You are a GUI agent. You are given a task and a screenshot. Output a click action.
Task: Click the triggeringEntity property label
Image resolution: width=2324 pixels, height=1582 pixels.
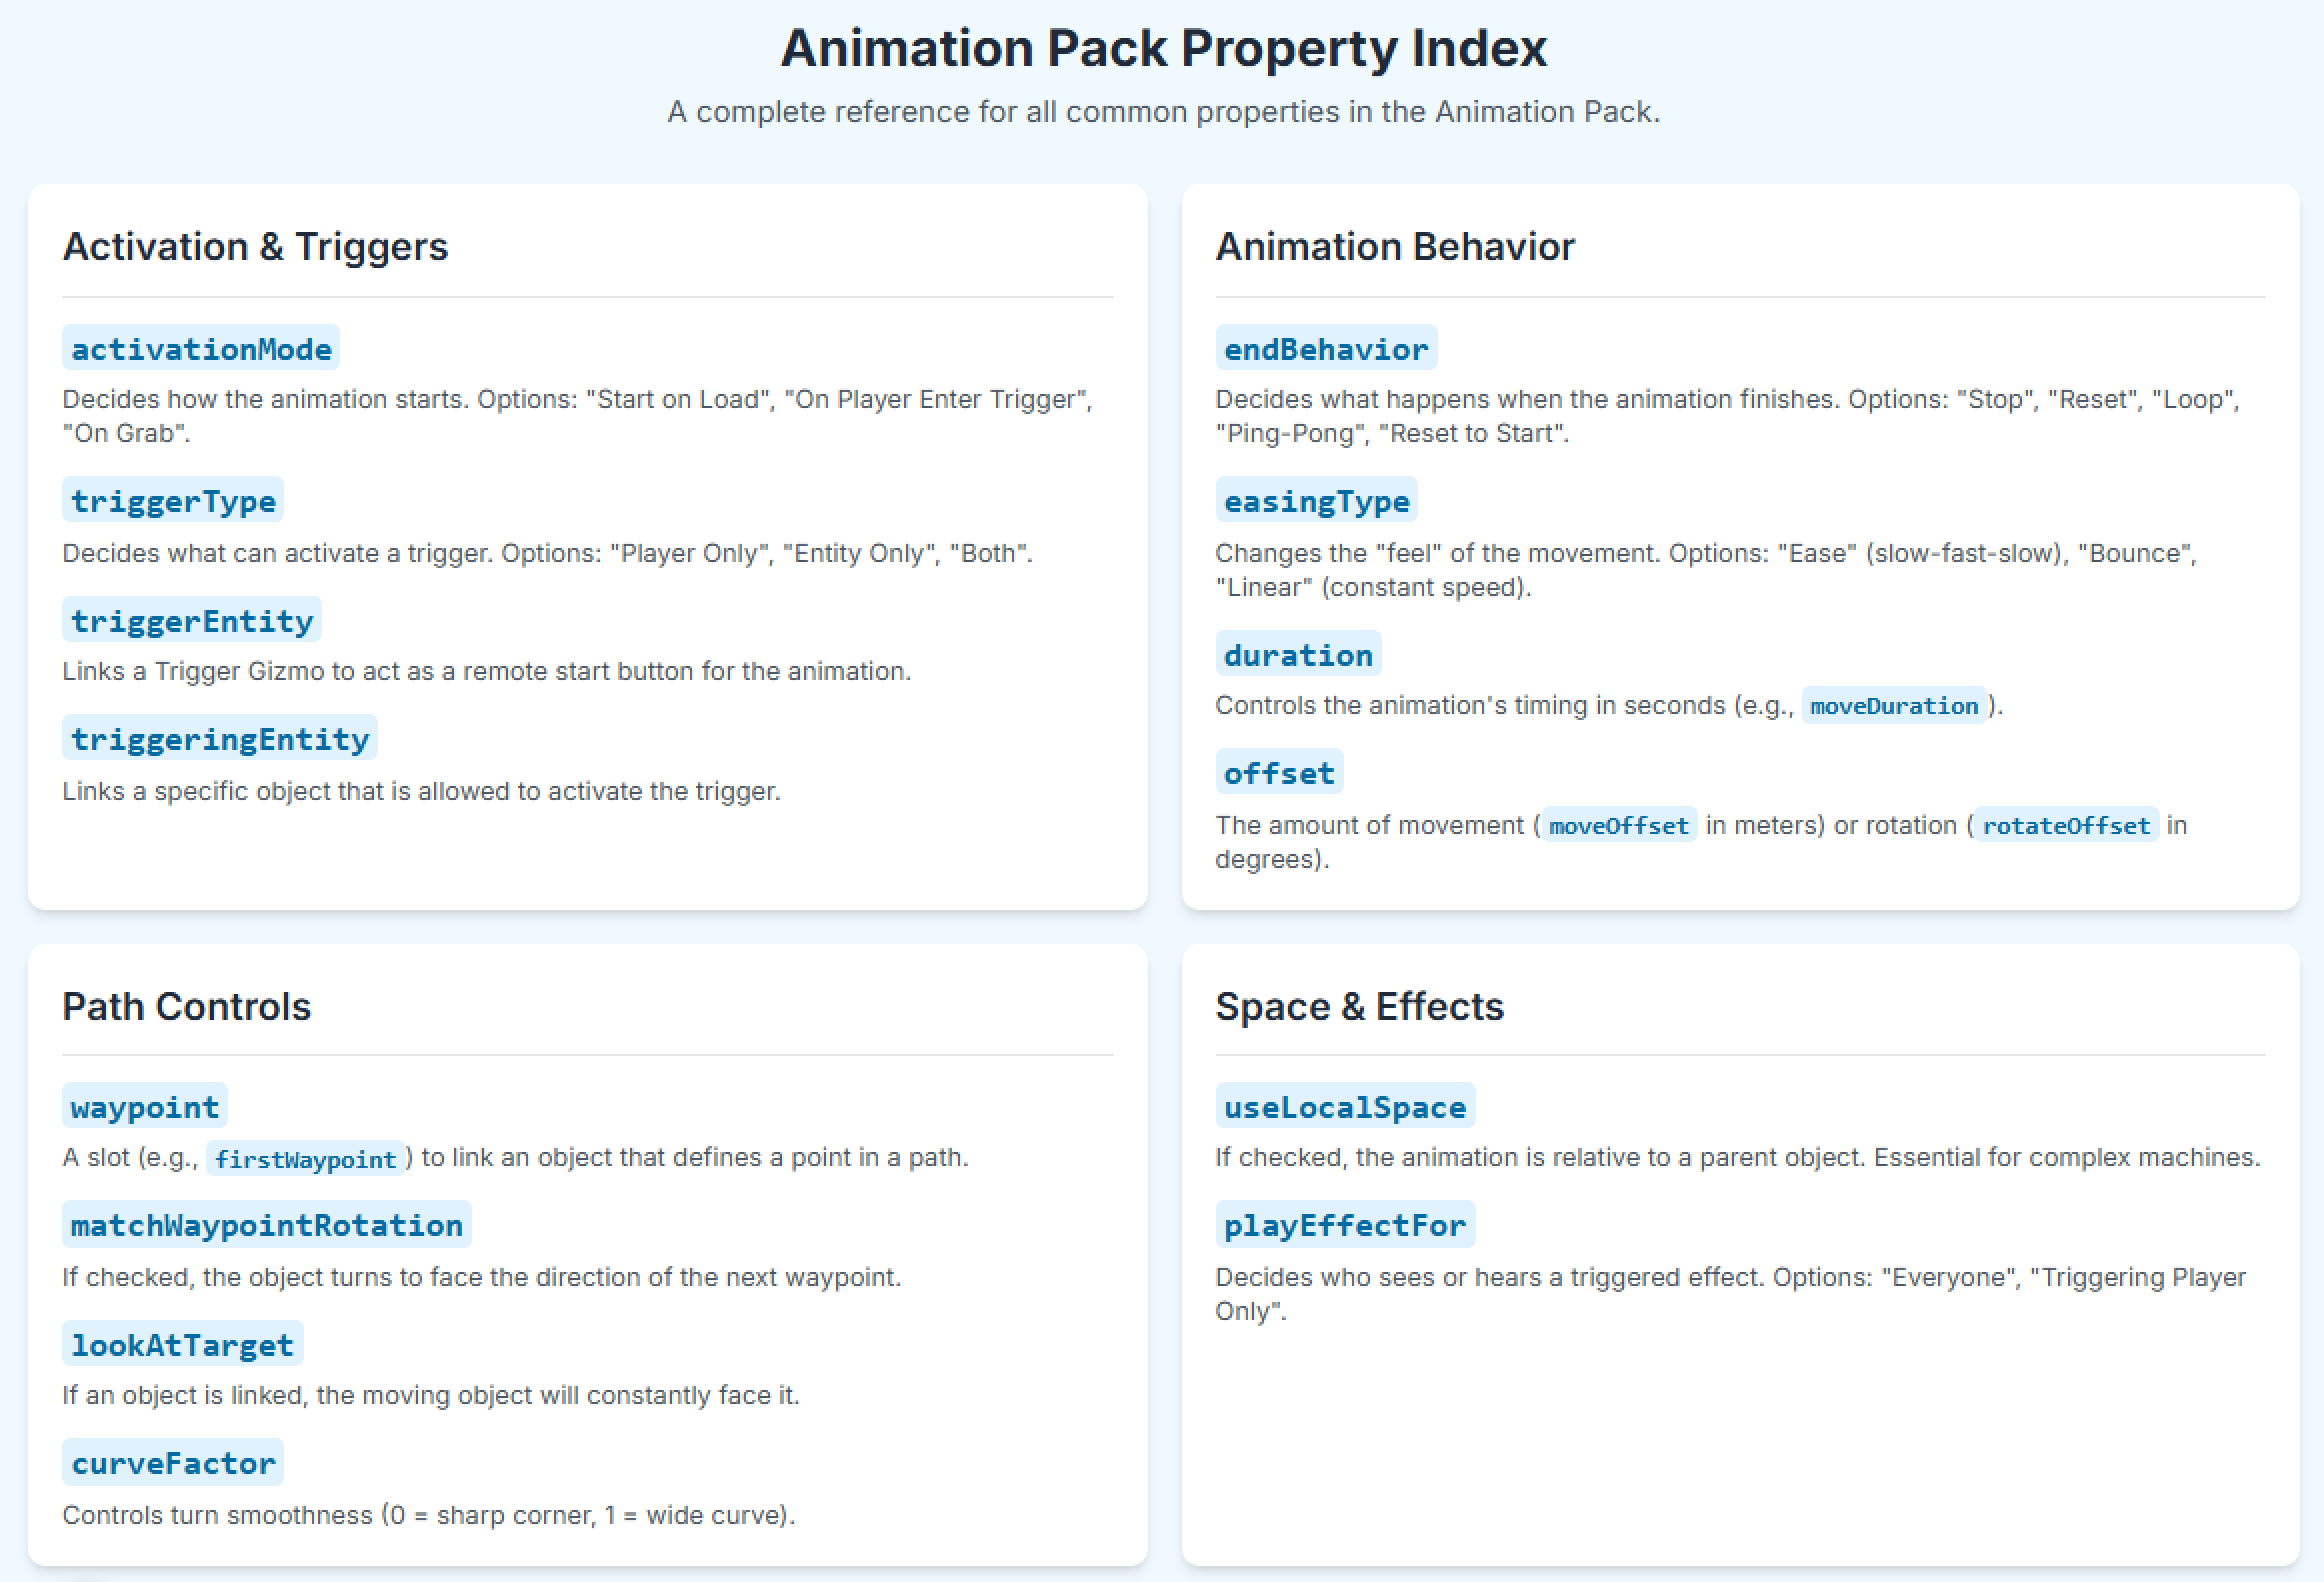[x=220, y=739]
